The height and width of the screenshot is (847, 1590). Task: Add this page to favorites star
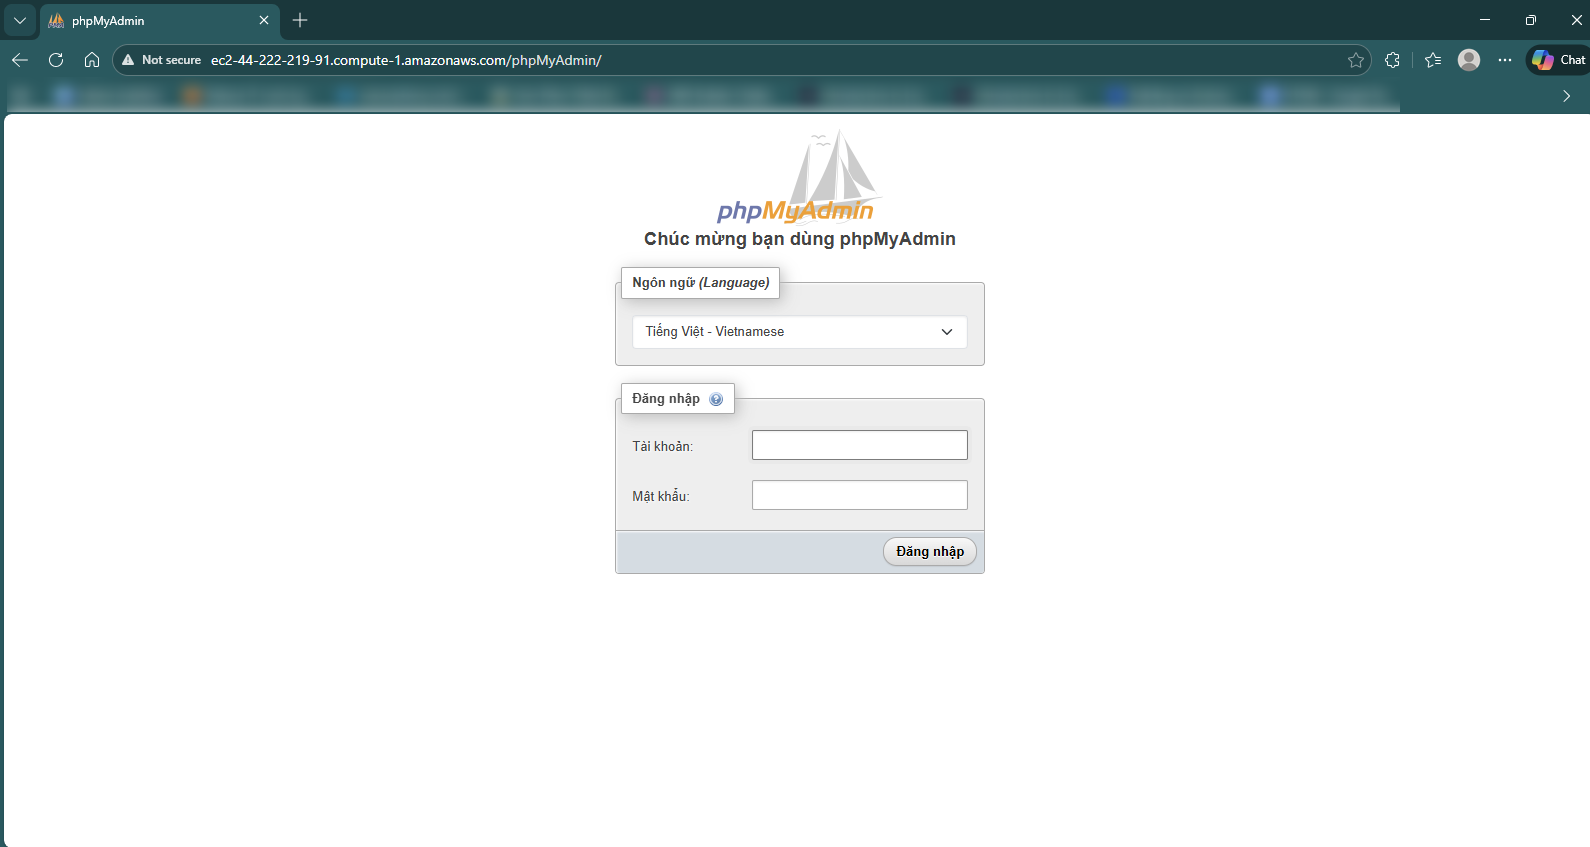[1356, 60]
